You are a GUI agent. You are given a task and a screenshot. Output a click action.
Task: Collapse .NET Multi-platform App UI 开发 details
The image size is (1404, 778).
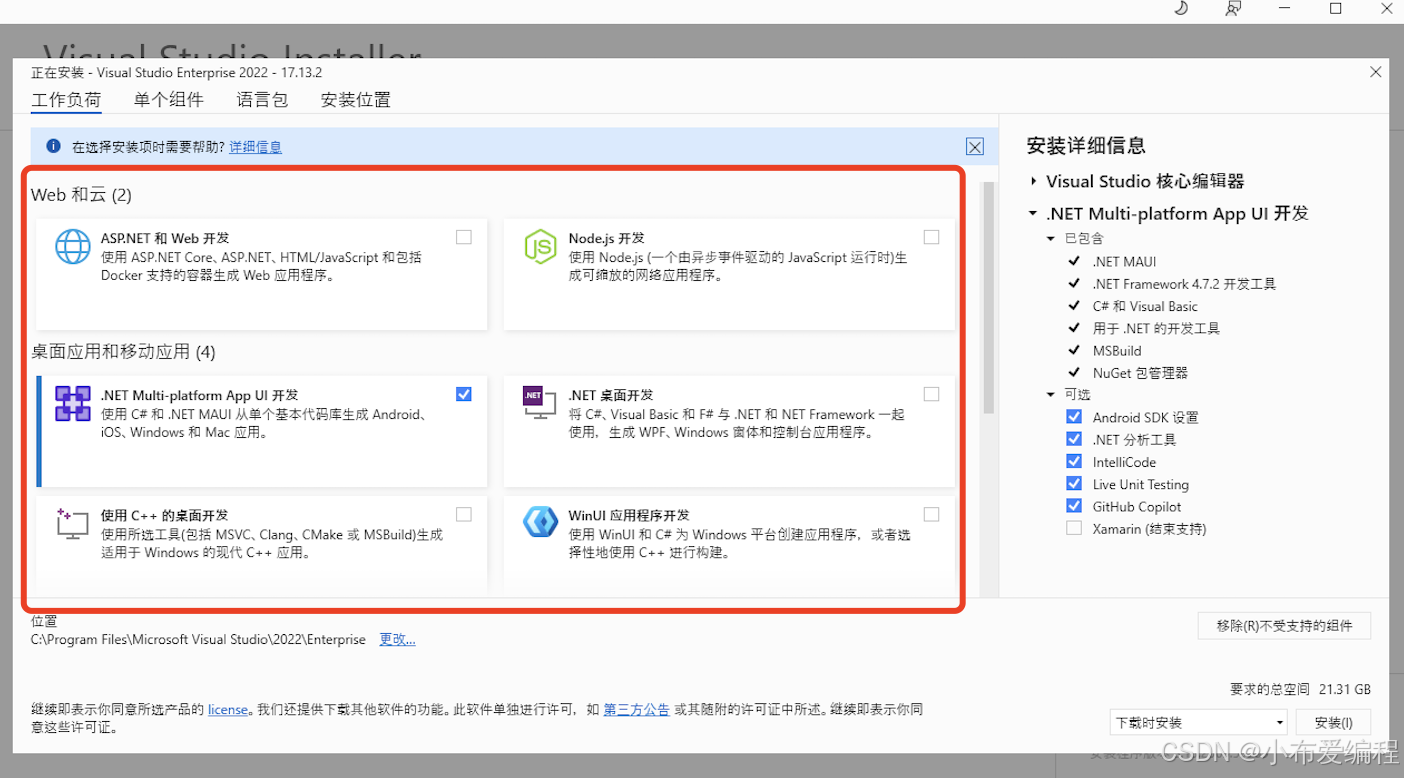[1033, 213]
